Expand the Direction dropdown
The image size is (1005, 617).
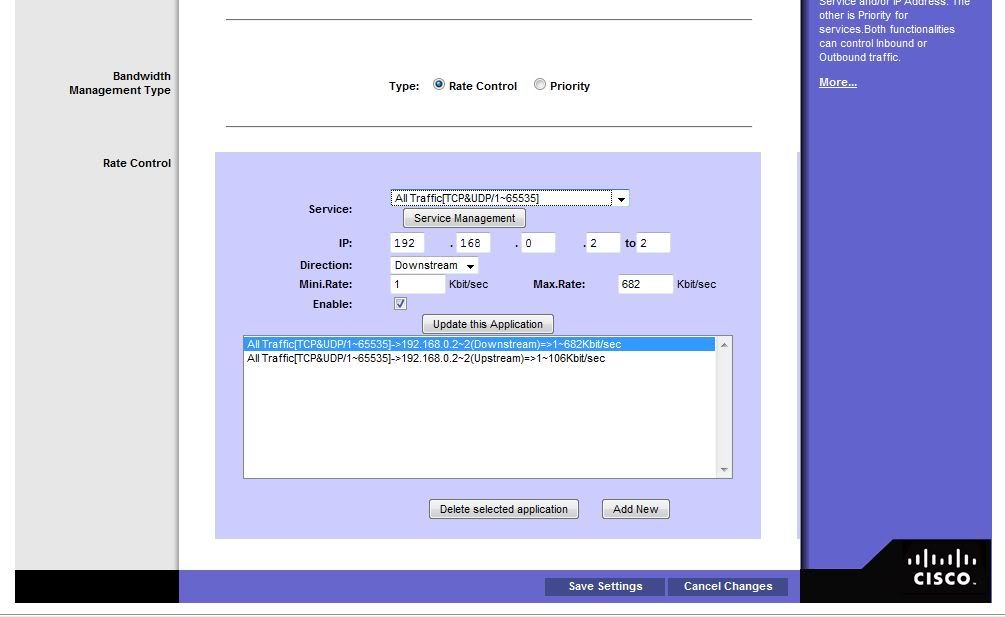coord(434,265)
